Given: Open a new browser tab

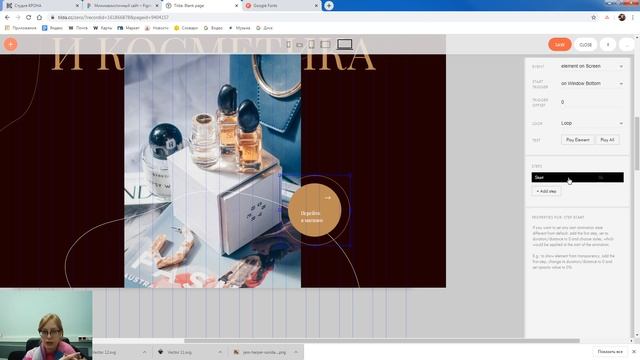Looking at the screenshot, I should pyautogui.click(x=329, y=6).
